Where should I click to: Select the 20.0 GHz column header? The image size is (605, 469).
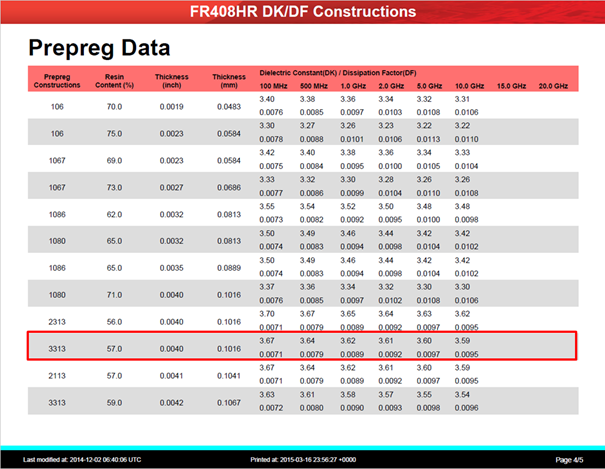(x=553, y=88)
